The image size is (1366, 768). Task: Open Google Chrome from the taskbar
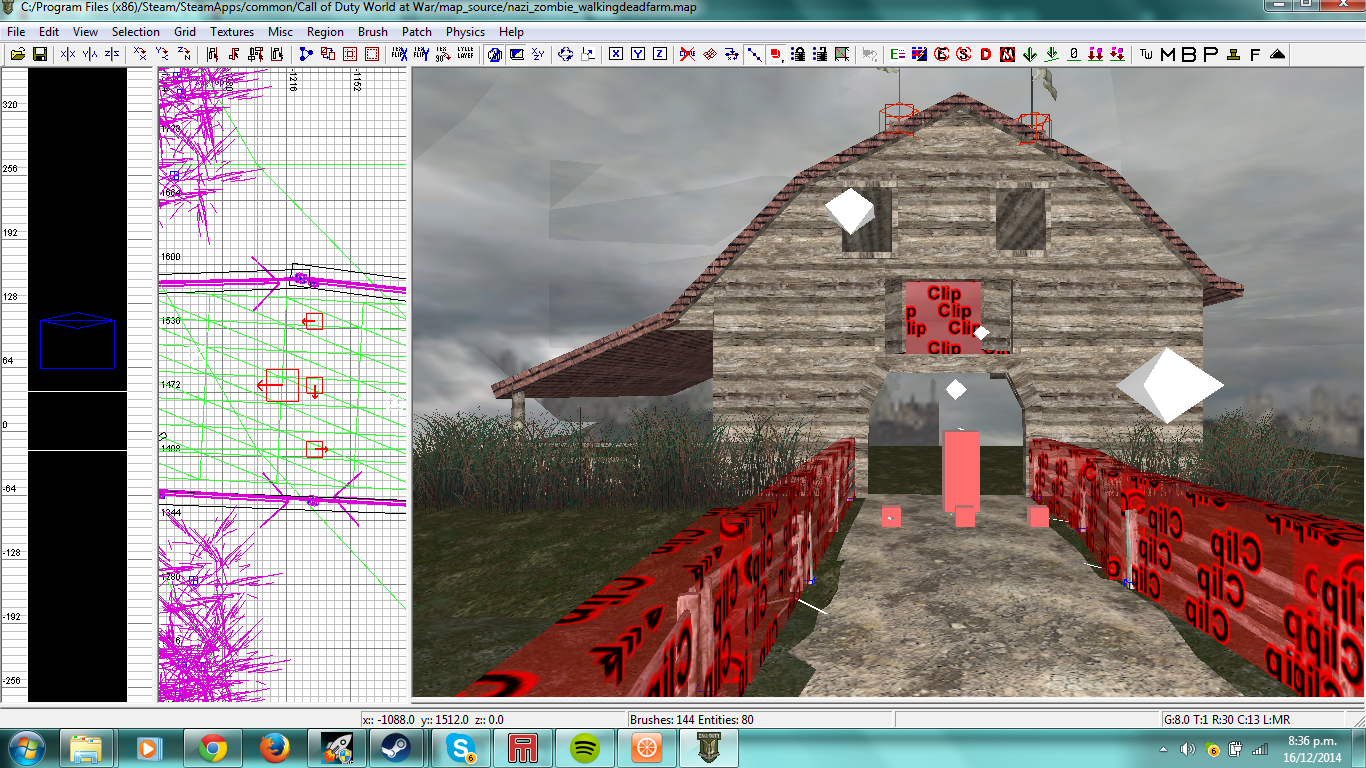[x=212, y=748]
